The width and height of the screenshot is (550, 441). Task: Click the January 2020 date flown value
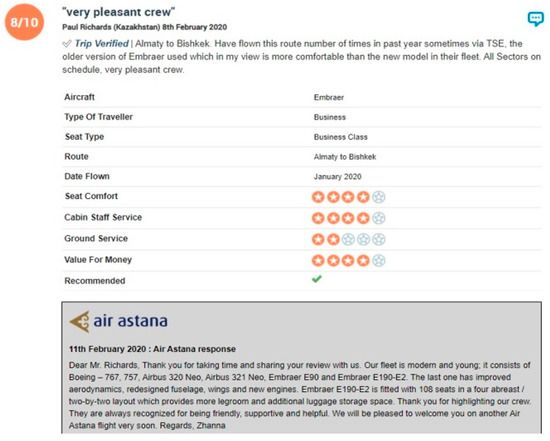[337, 176]
